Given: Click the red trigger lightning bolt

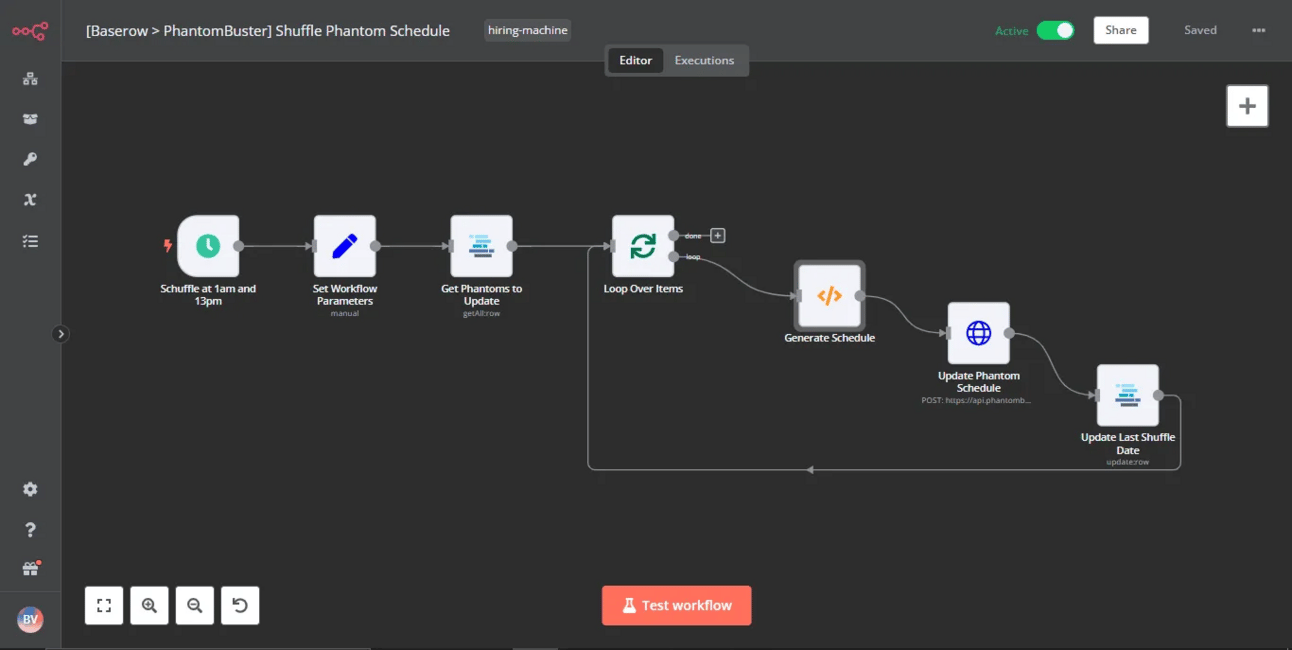Looking at the screenshot, I should coord(168,246).
